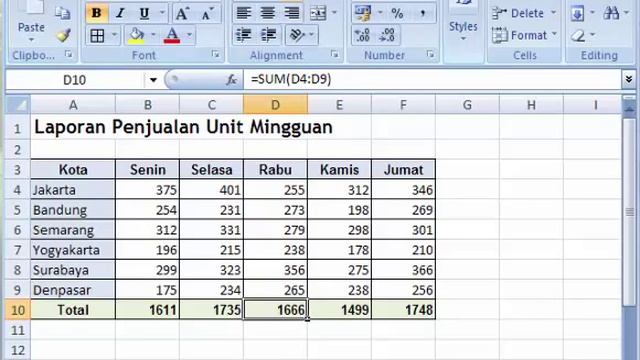The height and width of the screenshot is (360, 640).
Task: Click the Select All corner button
Action: pos(18,105)
